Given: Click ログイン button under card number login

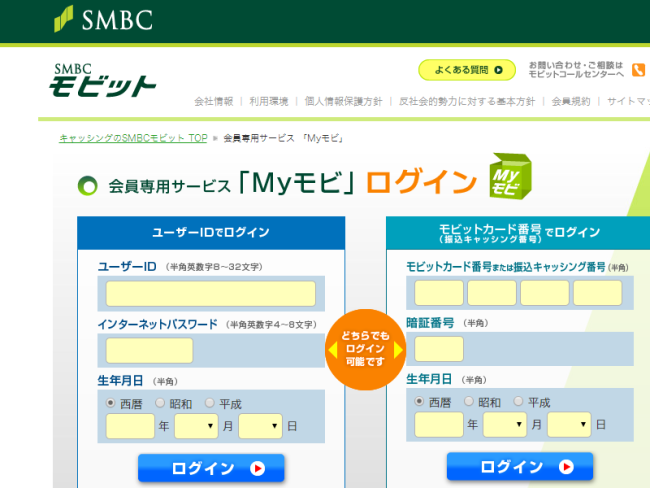Looking at the screenshot, I should [520, 466].
